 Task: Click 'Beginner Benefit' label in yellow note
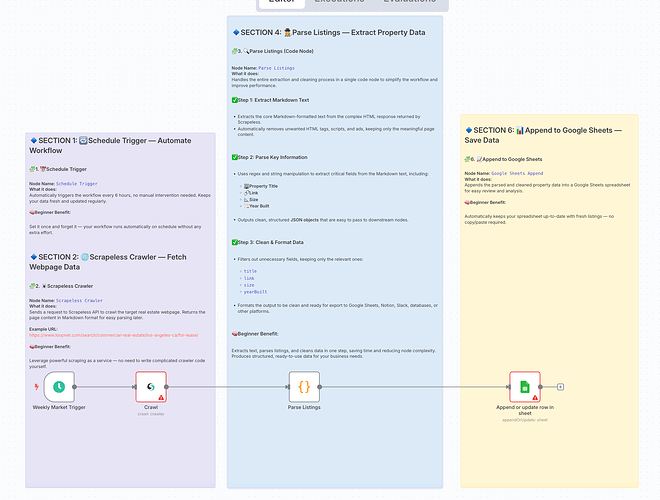click(485, 202)
